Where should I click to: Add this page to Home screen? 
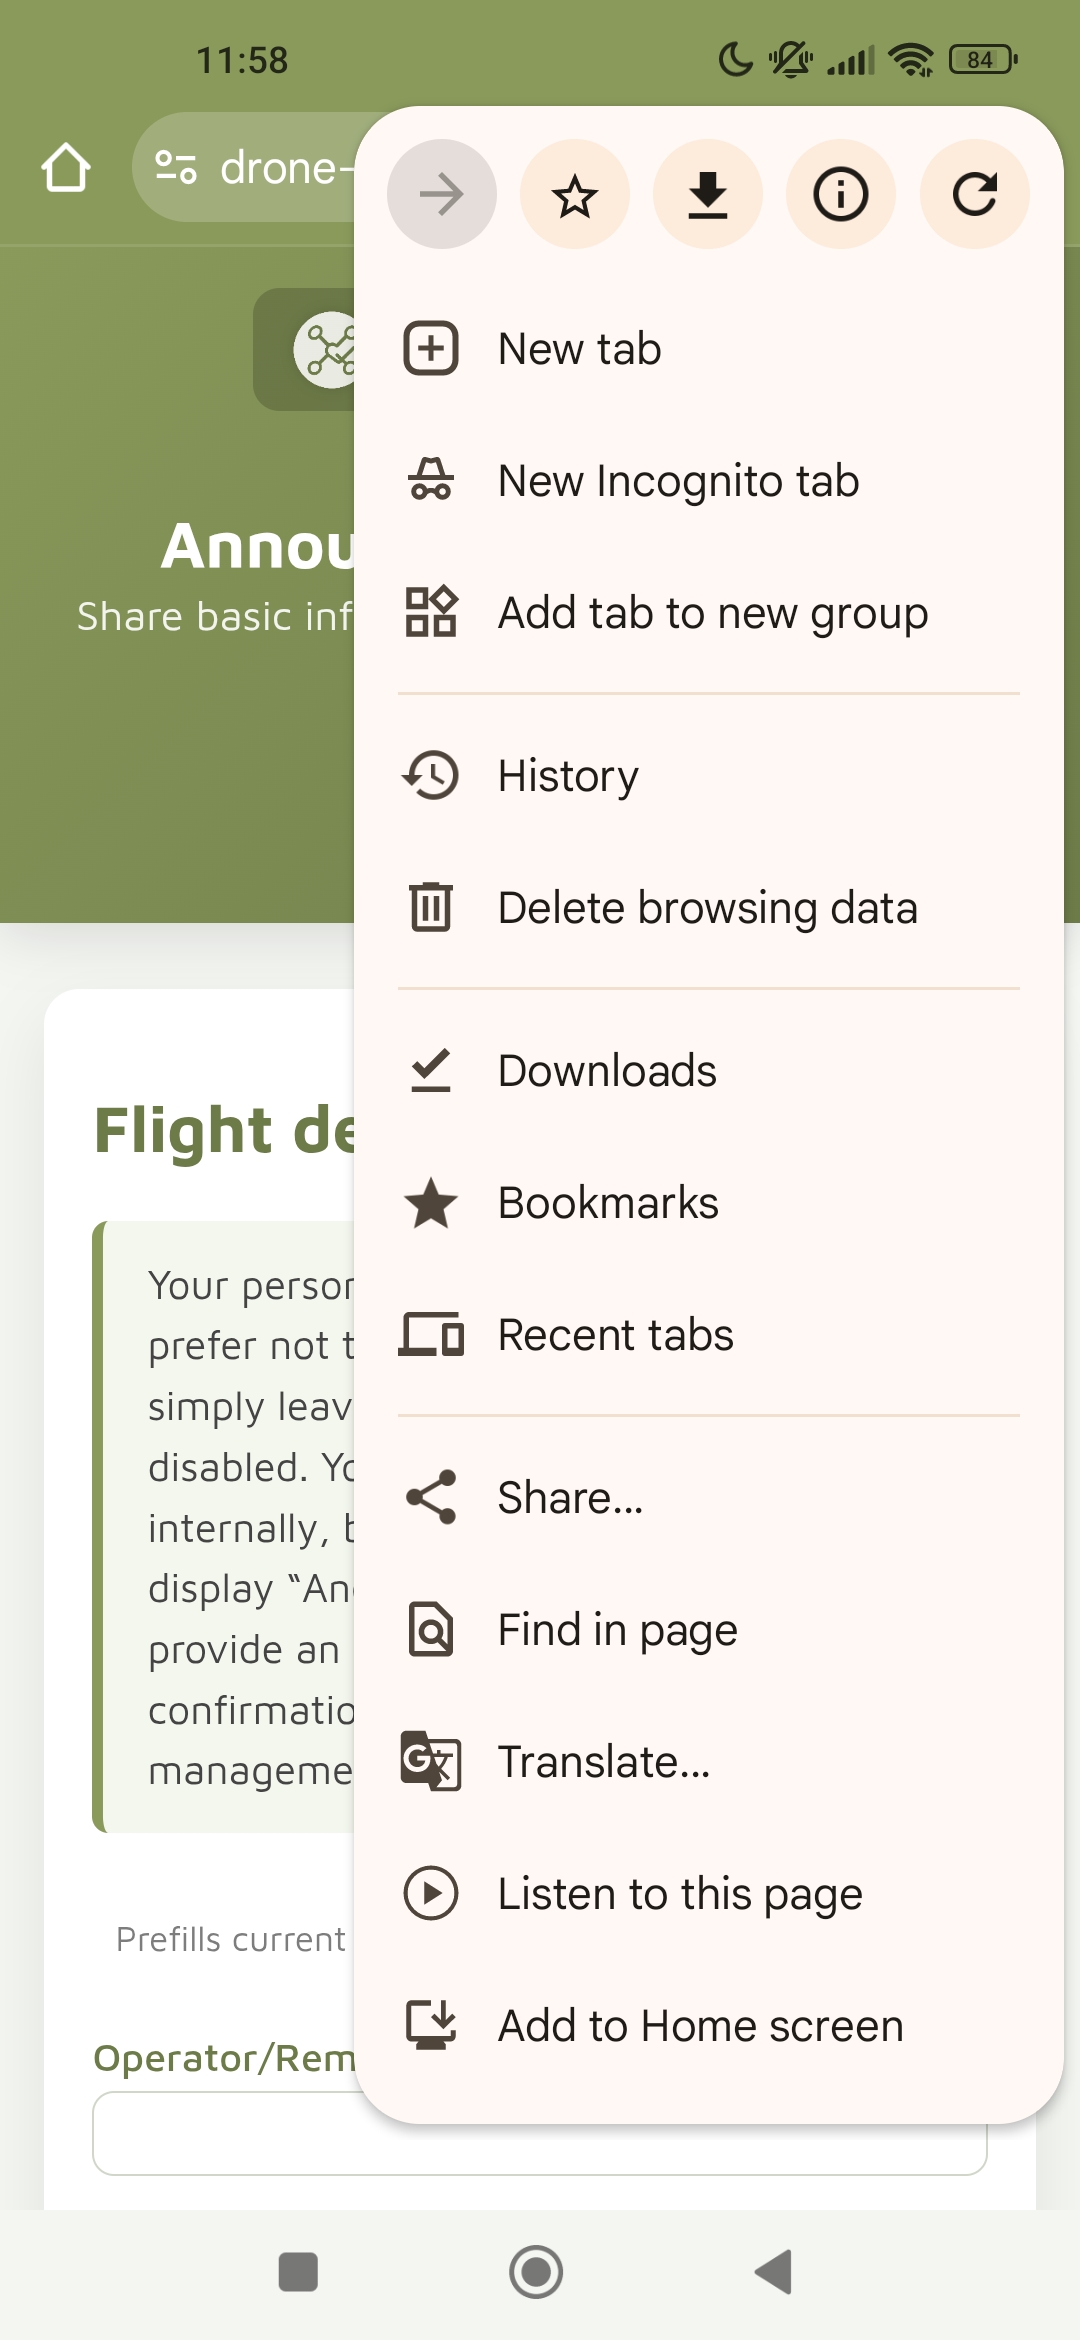699,2024
